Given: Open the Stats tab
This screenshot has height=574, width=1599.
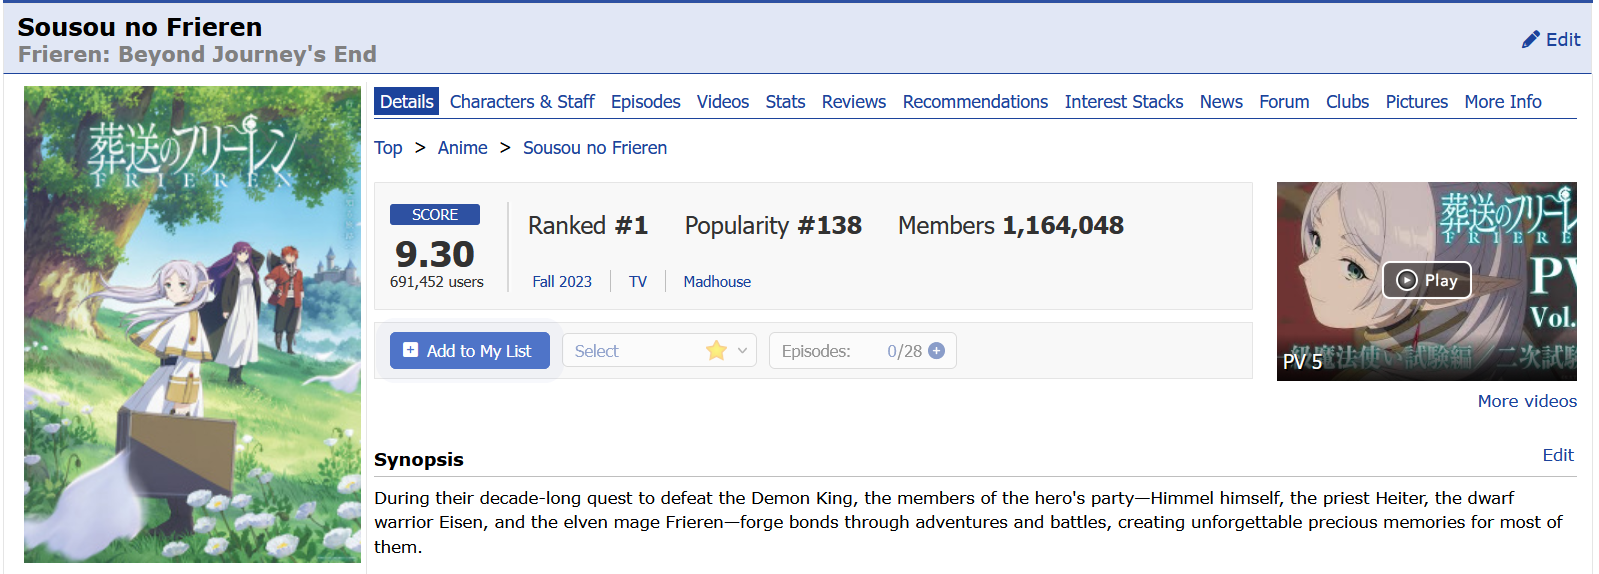Looking at the screenshot, I should click(785, 102).
